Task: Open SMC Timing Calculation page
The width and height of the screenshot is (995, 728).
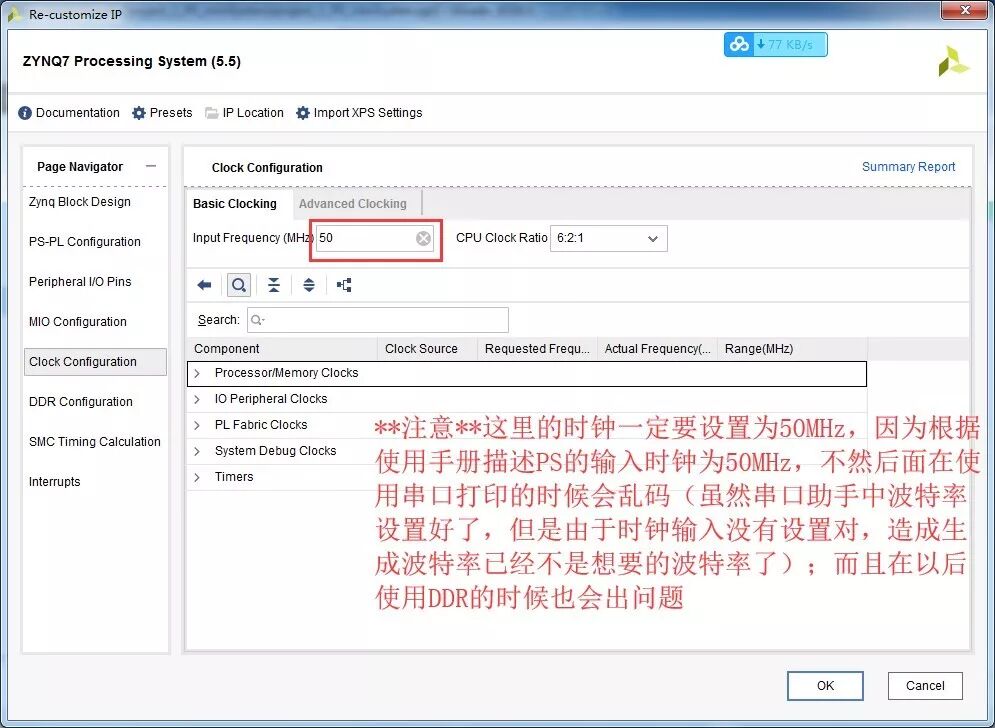Action: [95, 442]
